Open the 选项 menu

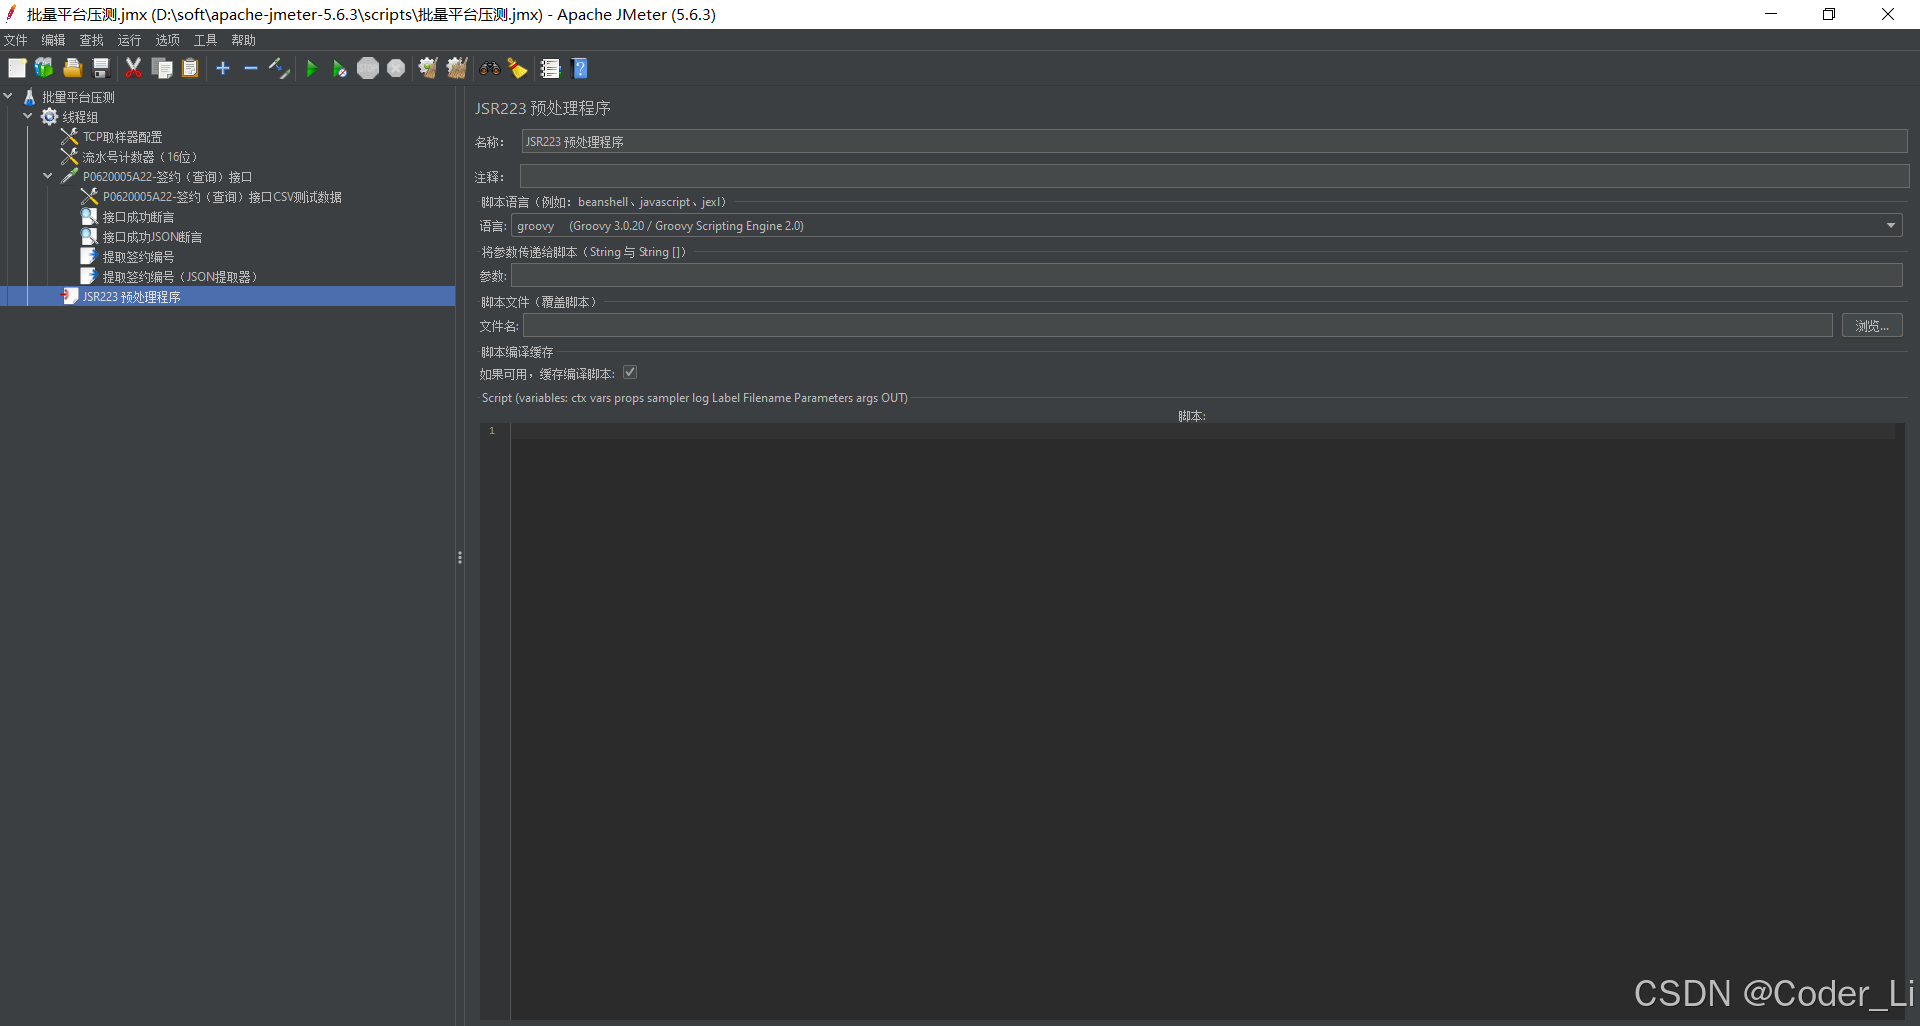click(x=167, y=40)
